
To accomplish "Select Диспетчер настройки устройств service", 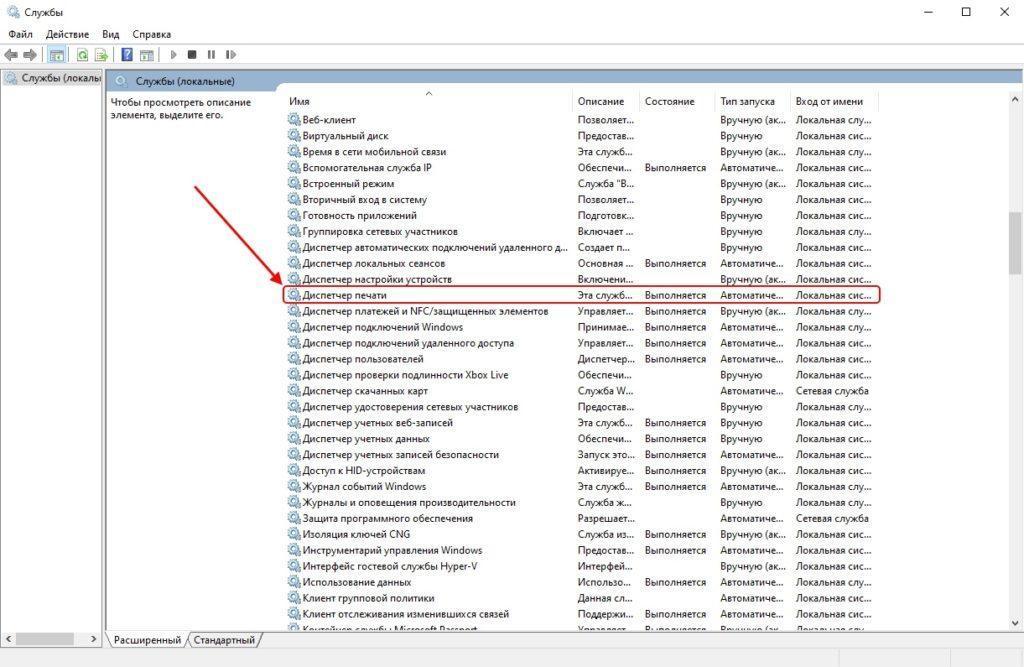I will click(x=377, y=280).
